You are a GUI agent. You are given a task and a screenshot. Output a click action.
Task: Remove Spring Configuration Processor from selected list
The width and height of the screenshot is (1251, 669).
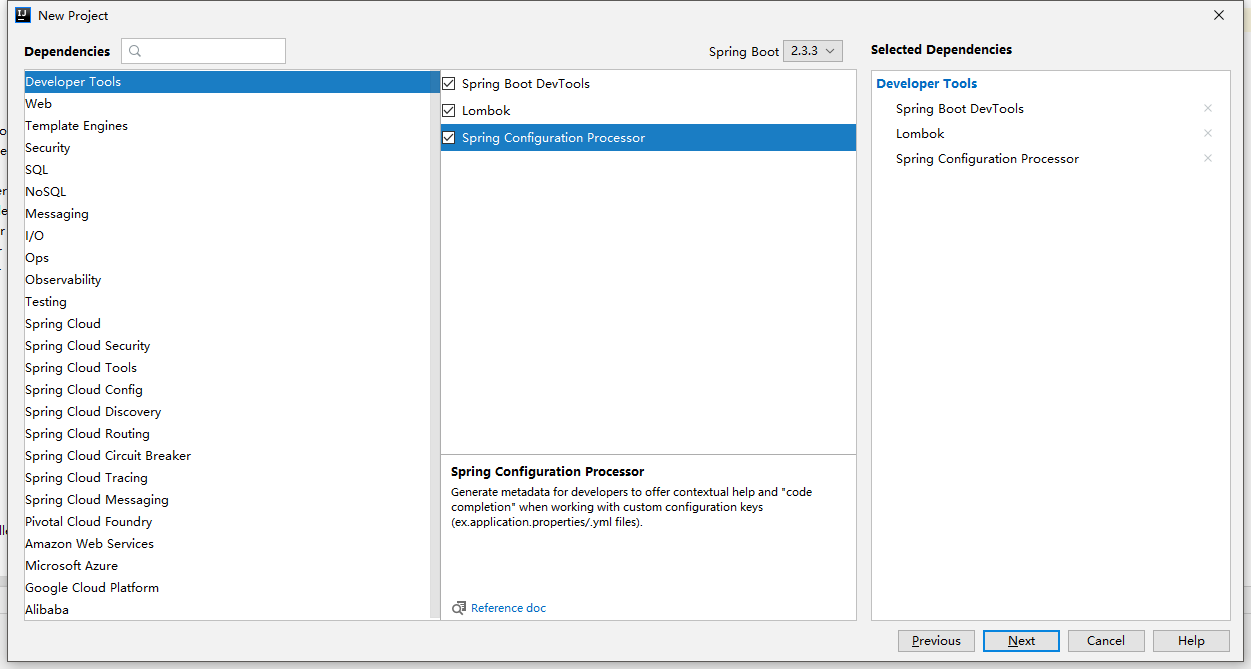pyautogui.click(x=1207, y=159)
